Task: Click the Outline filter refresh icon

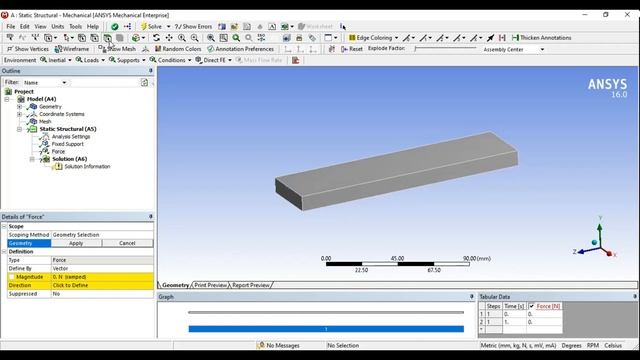Action: 144,82
